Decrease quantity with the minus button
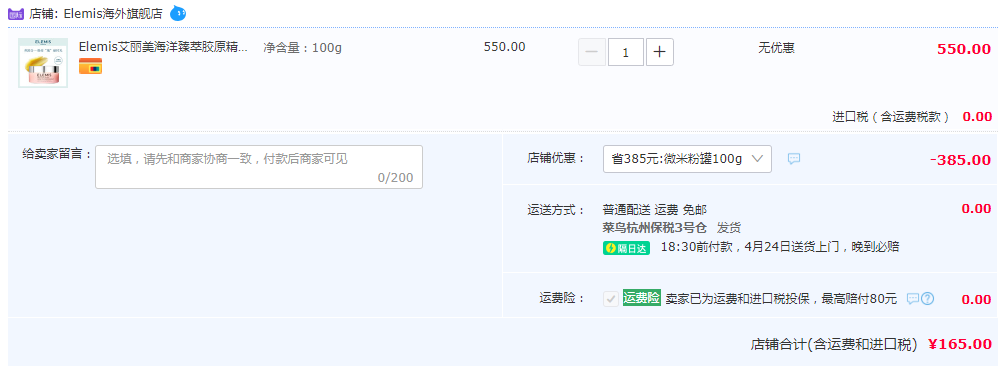Viewport: 1005px width, 366px height. 592,53
